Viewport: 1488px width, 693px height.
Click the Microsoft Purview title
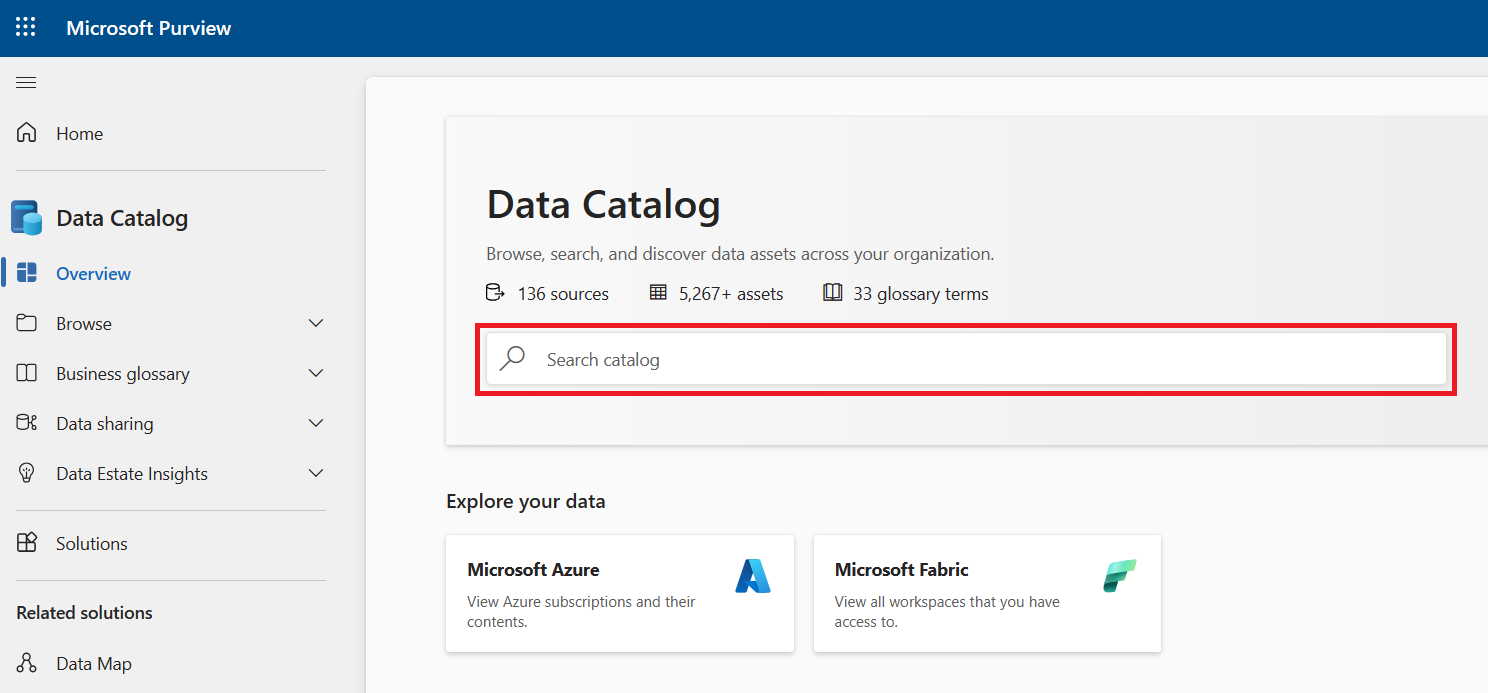(x=149, y=28)
